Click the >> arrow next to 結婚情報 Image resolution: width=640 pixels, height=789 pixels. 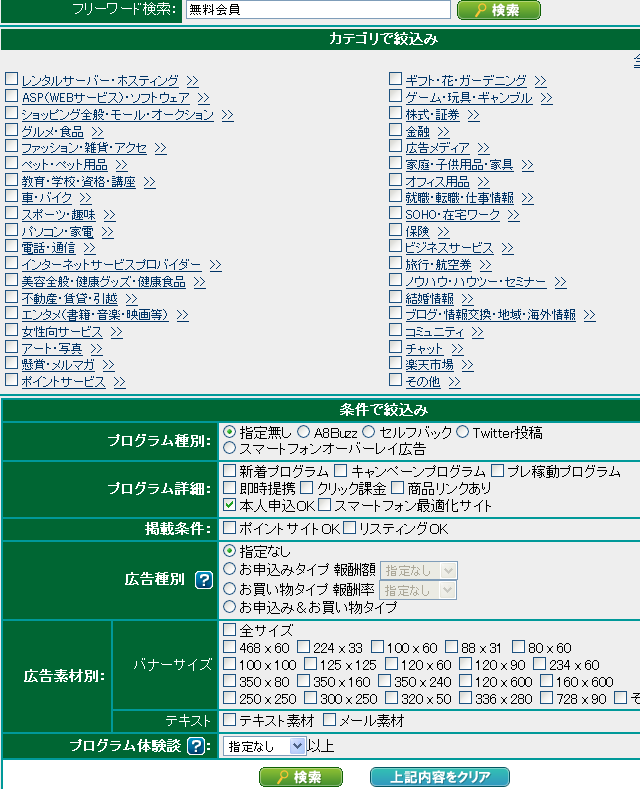(x=467, y=299)
